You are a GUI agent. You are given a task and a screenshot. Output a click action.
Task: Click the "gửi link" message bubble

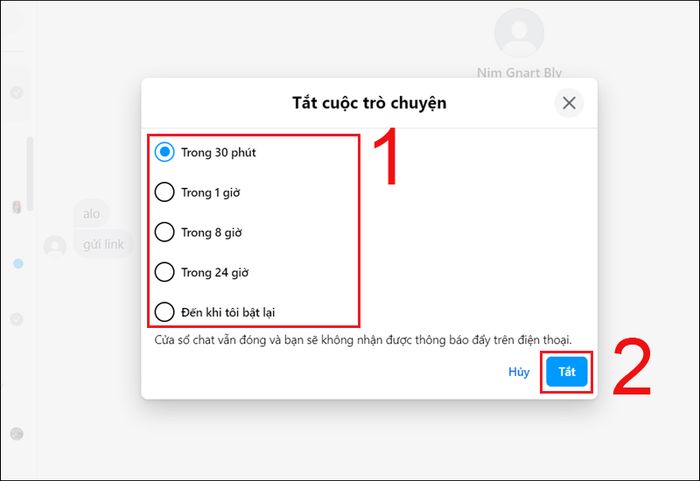click(x=104, y=244)
